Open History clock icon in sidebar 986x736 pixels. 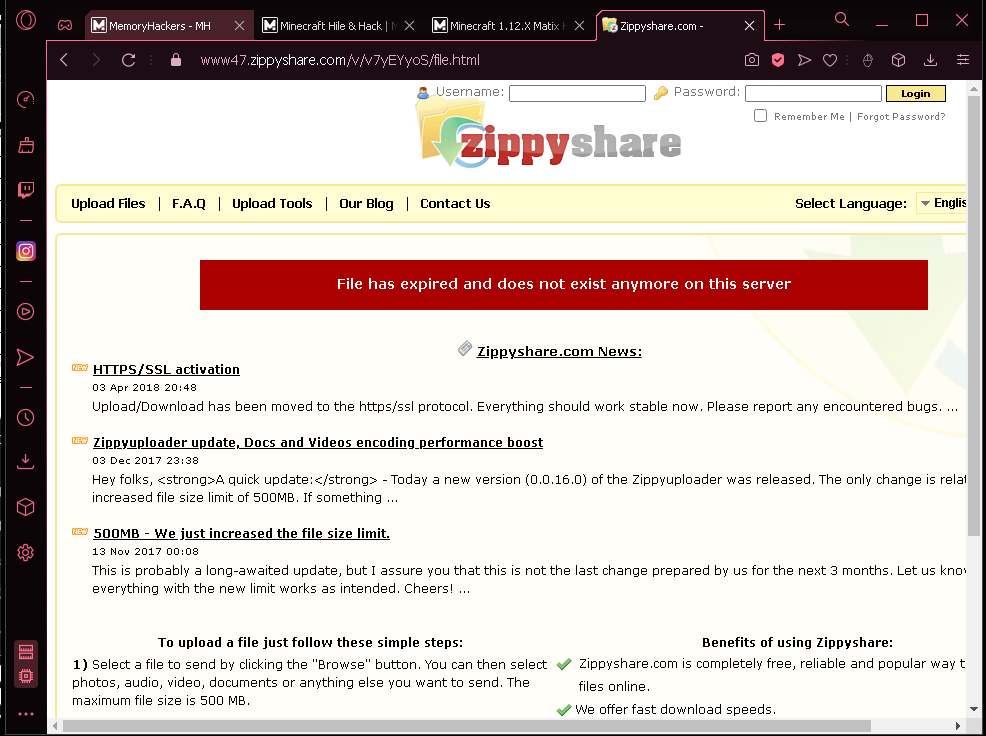tap(25, 418)
